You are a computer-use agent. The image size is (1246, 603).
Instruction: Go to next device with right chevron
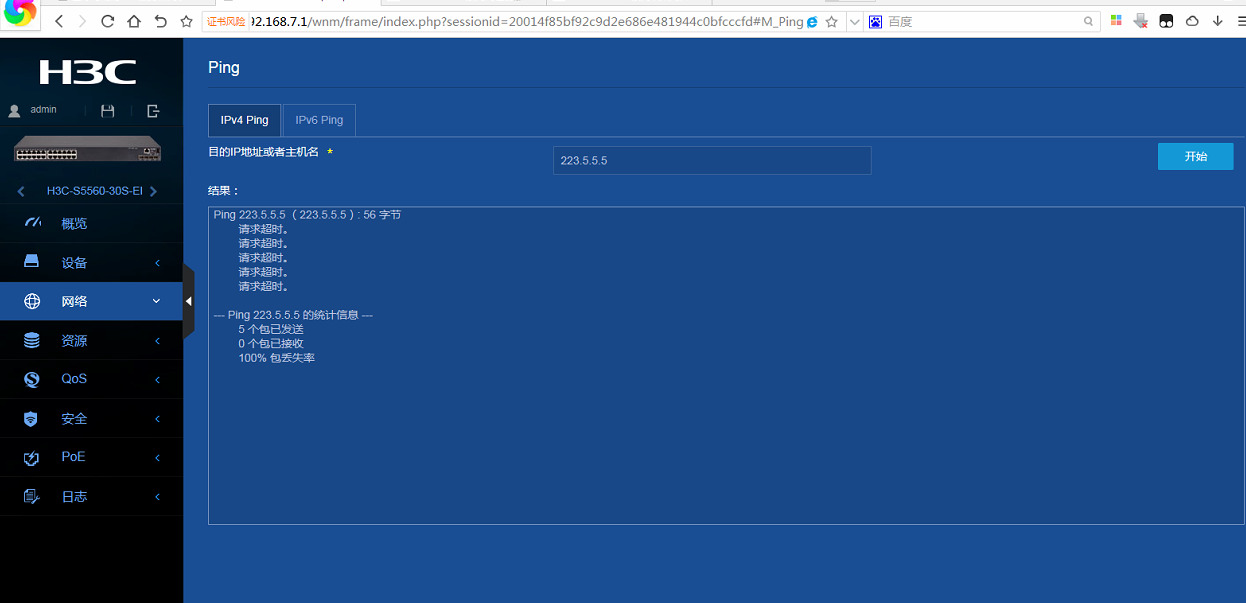pos(153,191)
